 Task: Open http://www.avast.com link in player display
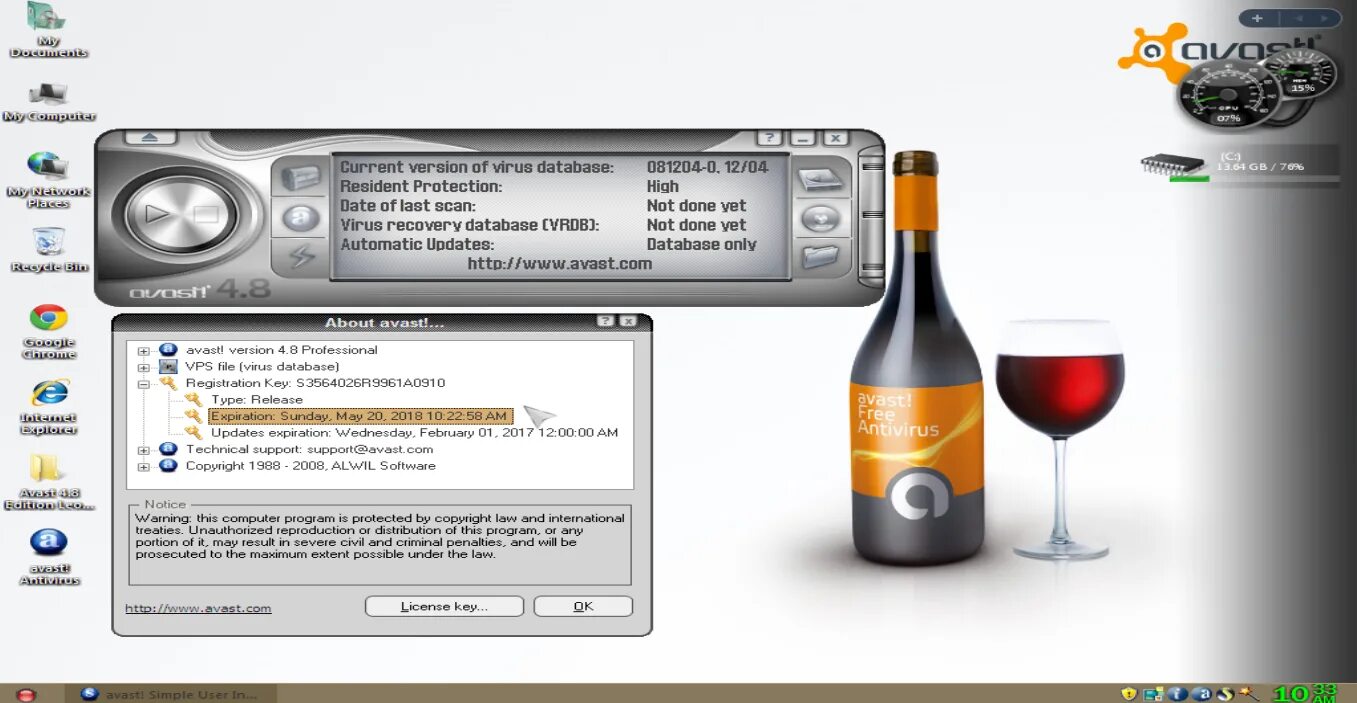point(559,264)
